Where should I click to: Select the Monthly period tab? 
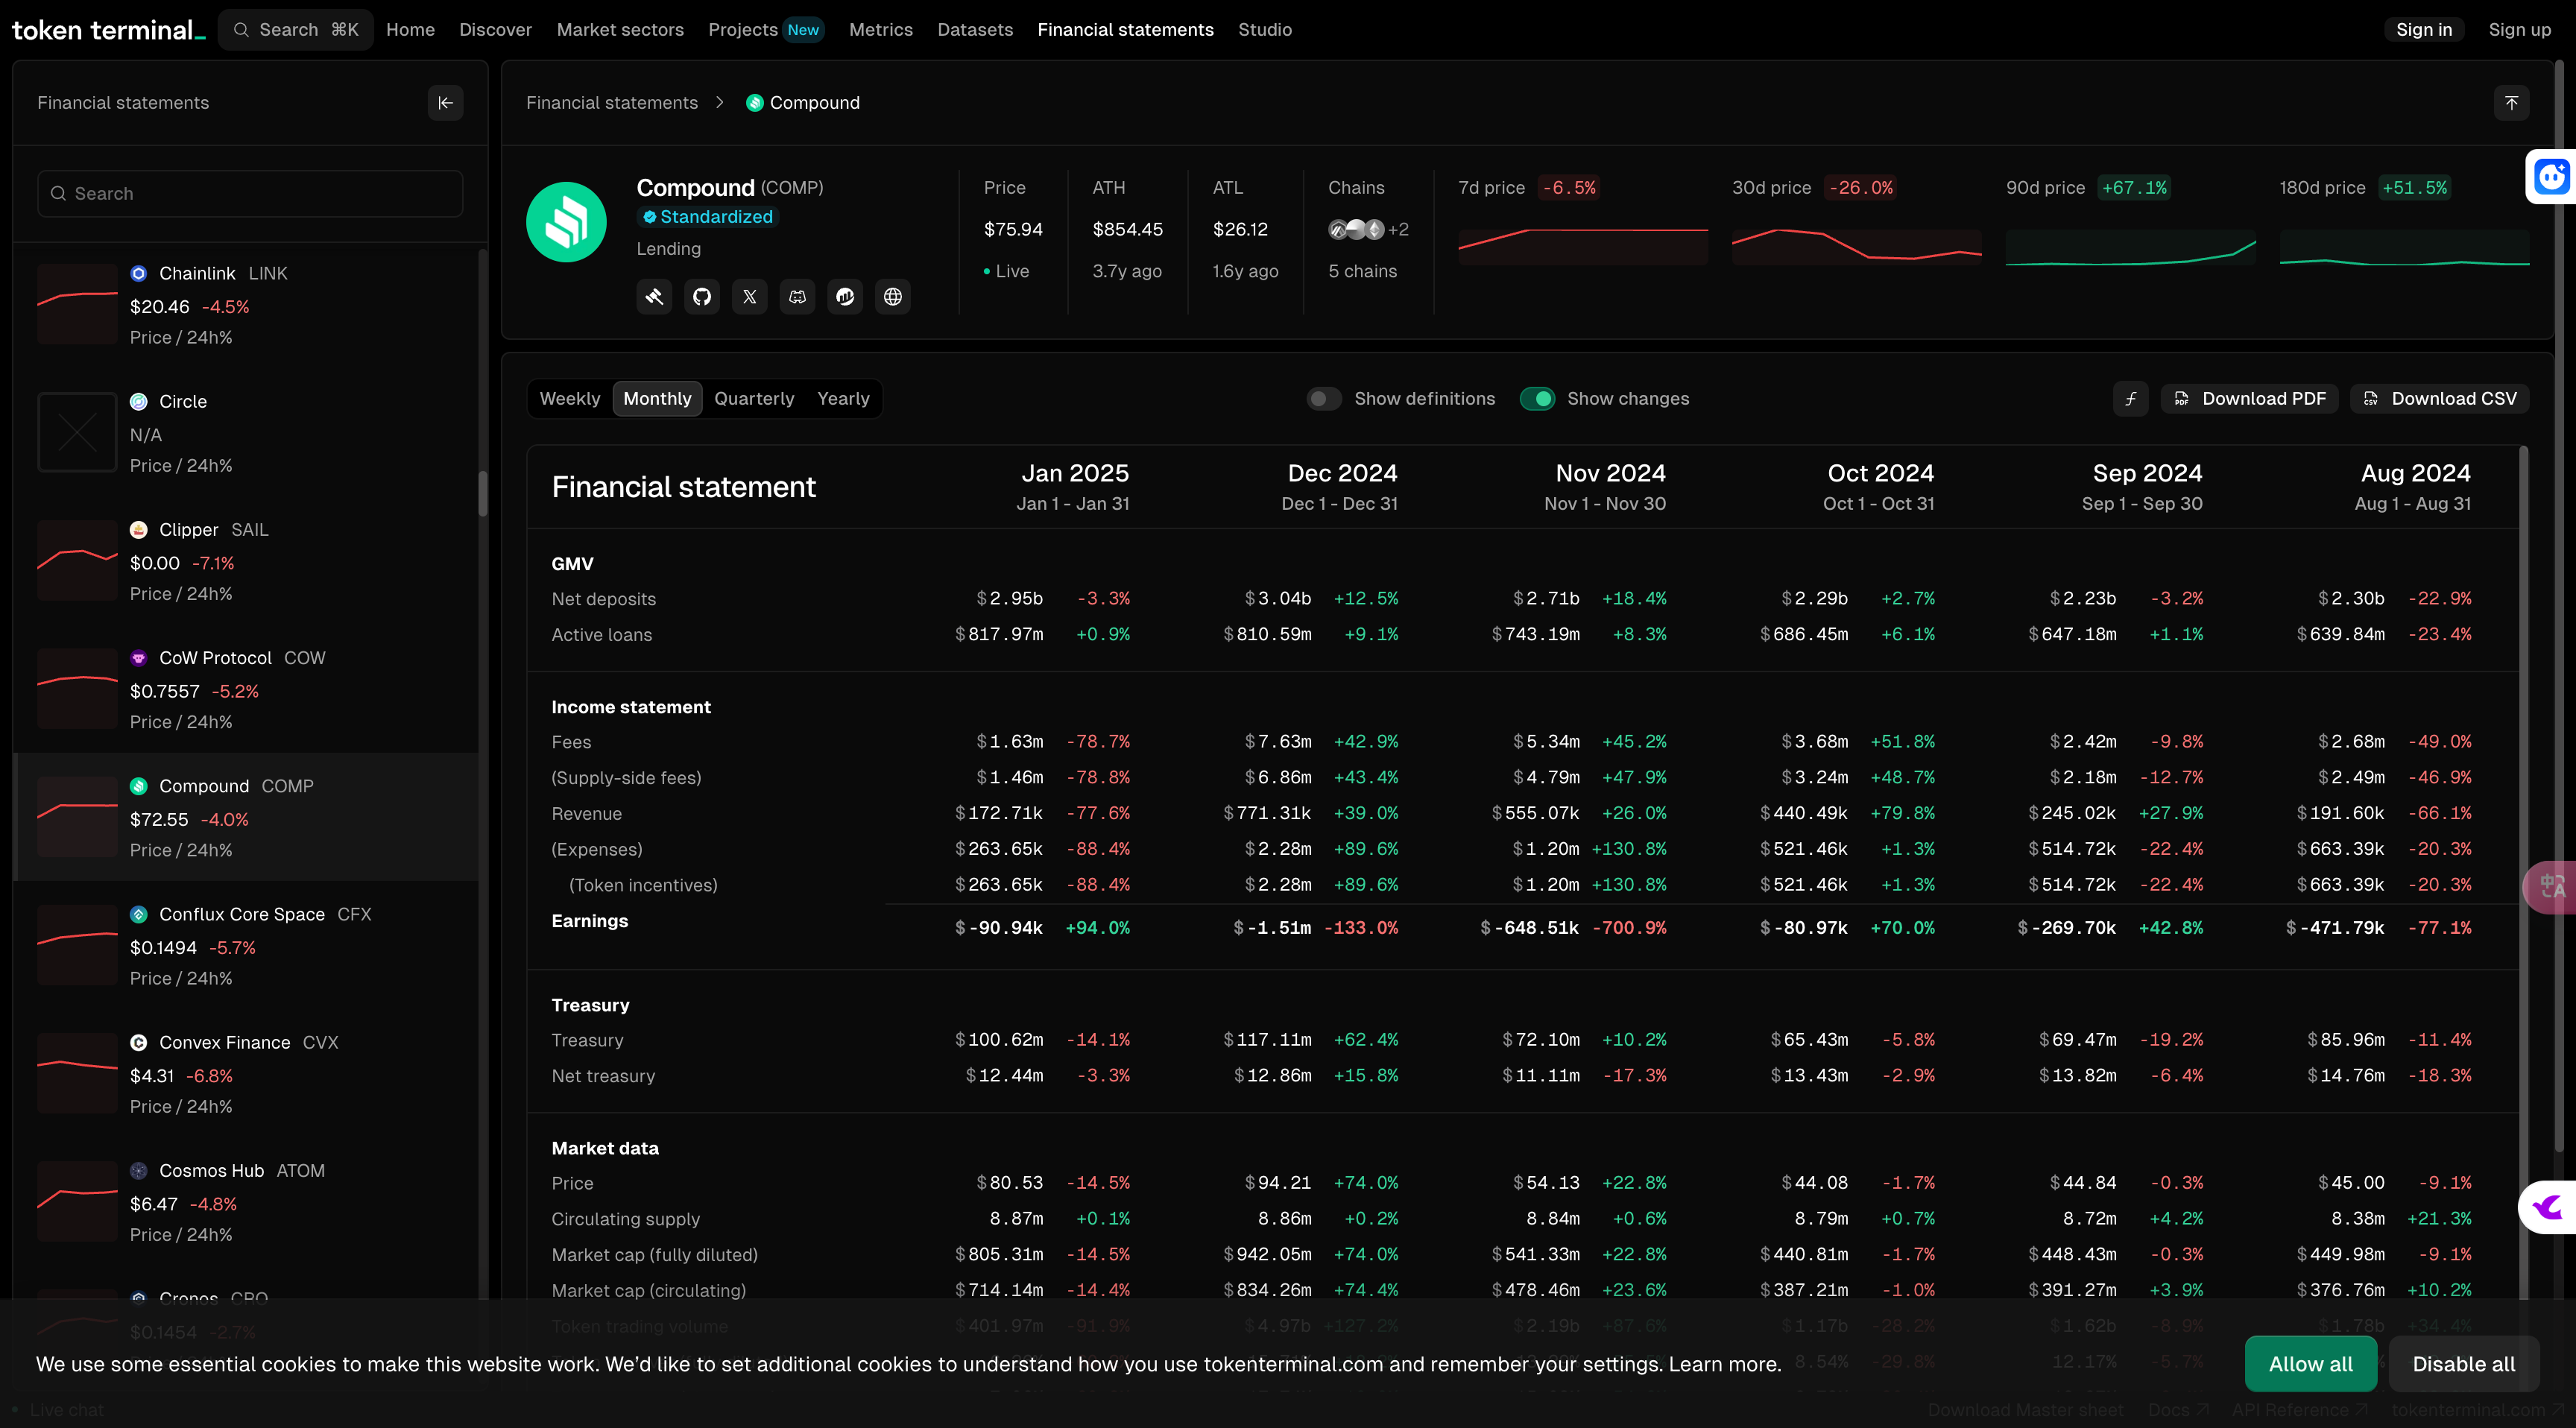pos(657,399)
